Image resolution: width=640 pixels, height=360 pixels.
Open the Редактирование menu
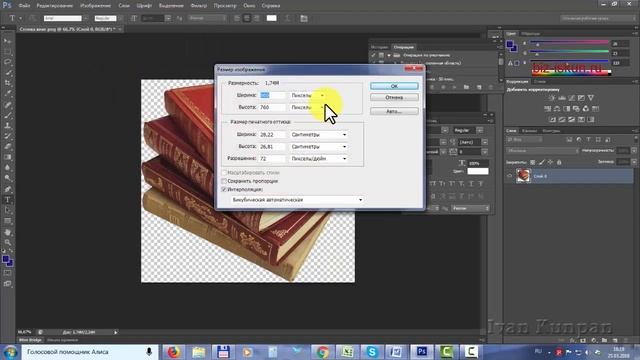(x=55, y=6)
